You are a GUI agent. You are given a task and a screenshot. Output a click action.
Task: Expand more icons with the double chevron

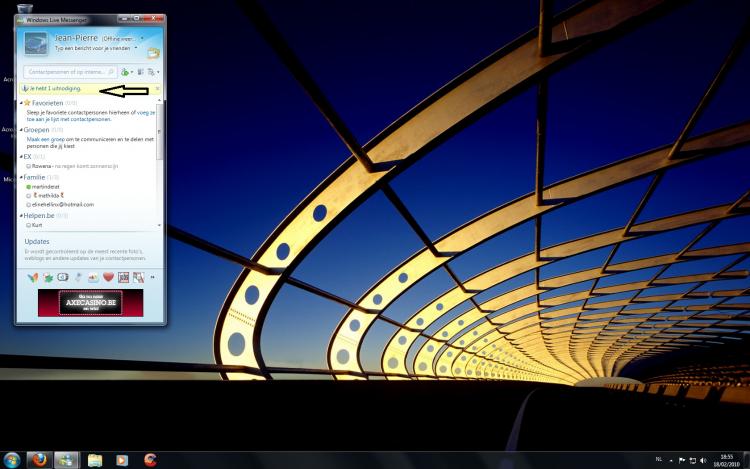pos(152,277)
